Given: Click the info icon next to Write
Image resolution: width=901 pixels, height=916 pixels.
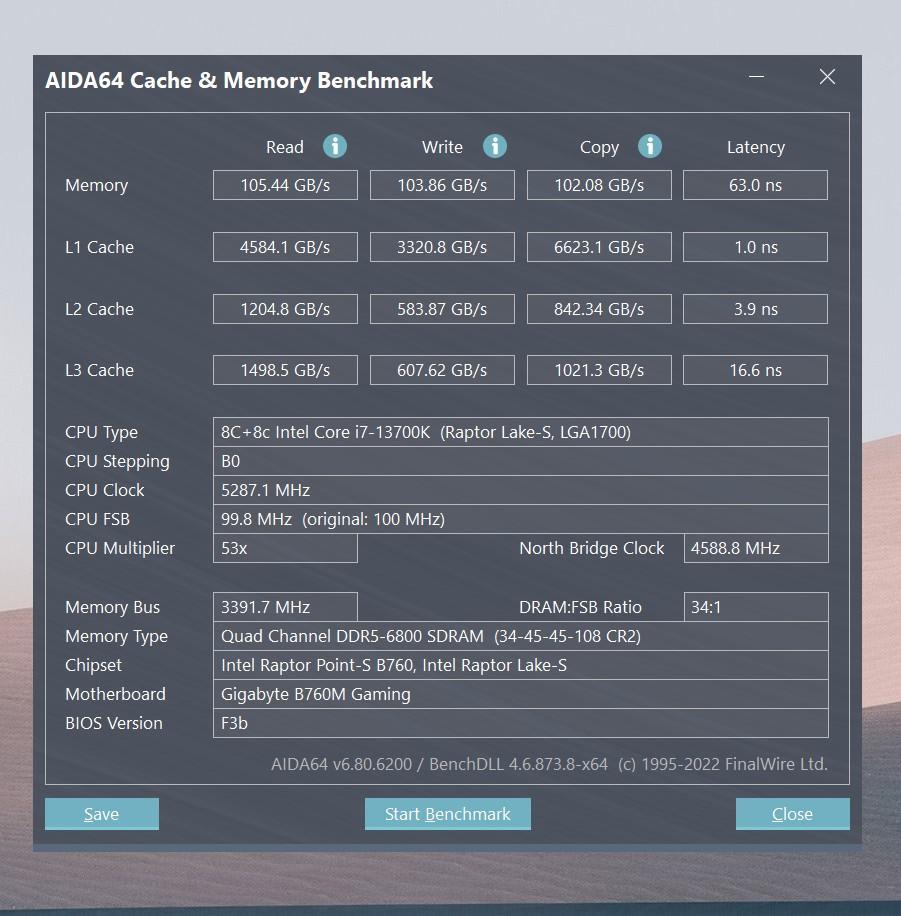Looking at the screenshot, I should pos(495,146).
